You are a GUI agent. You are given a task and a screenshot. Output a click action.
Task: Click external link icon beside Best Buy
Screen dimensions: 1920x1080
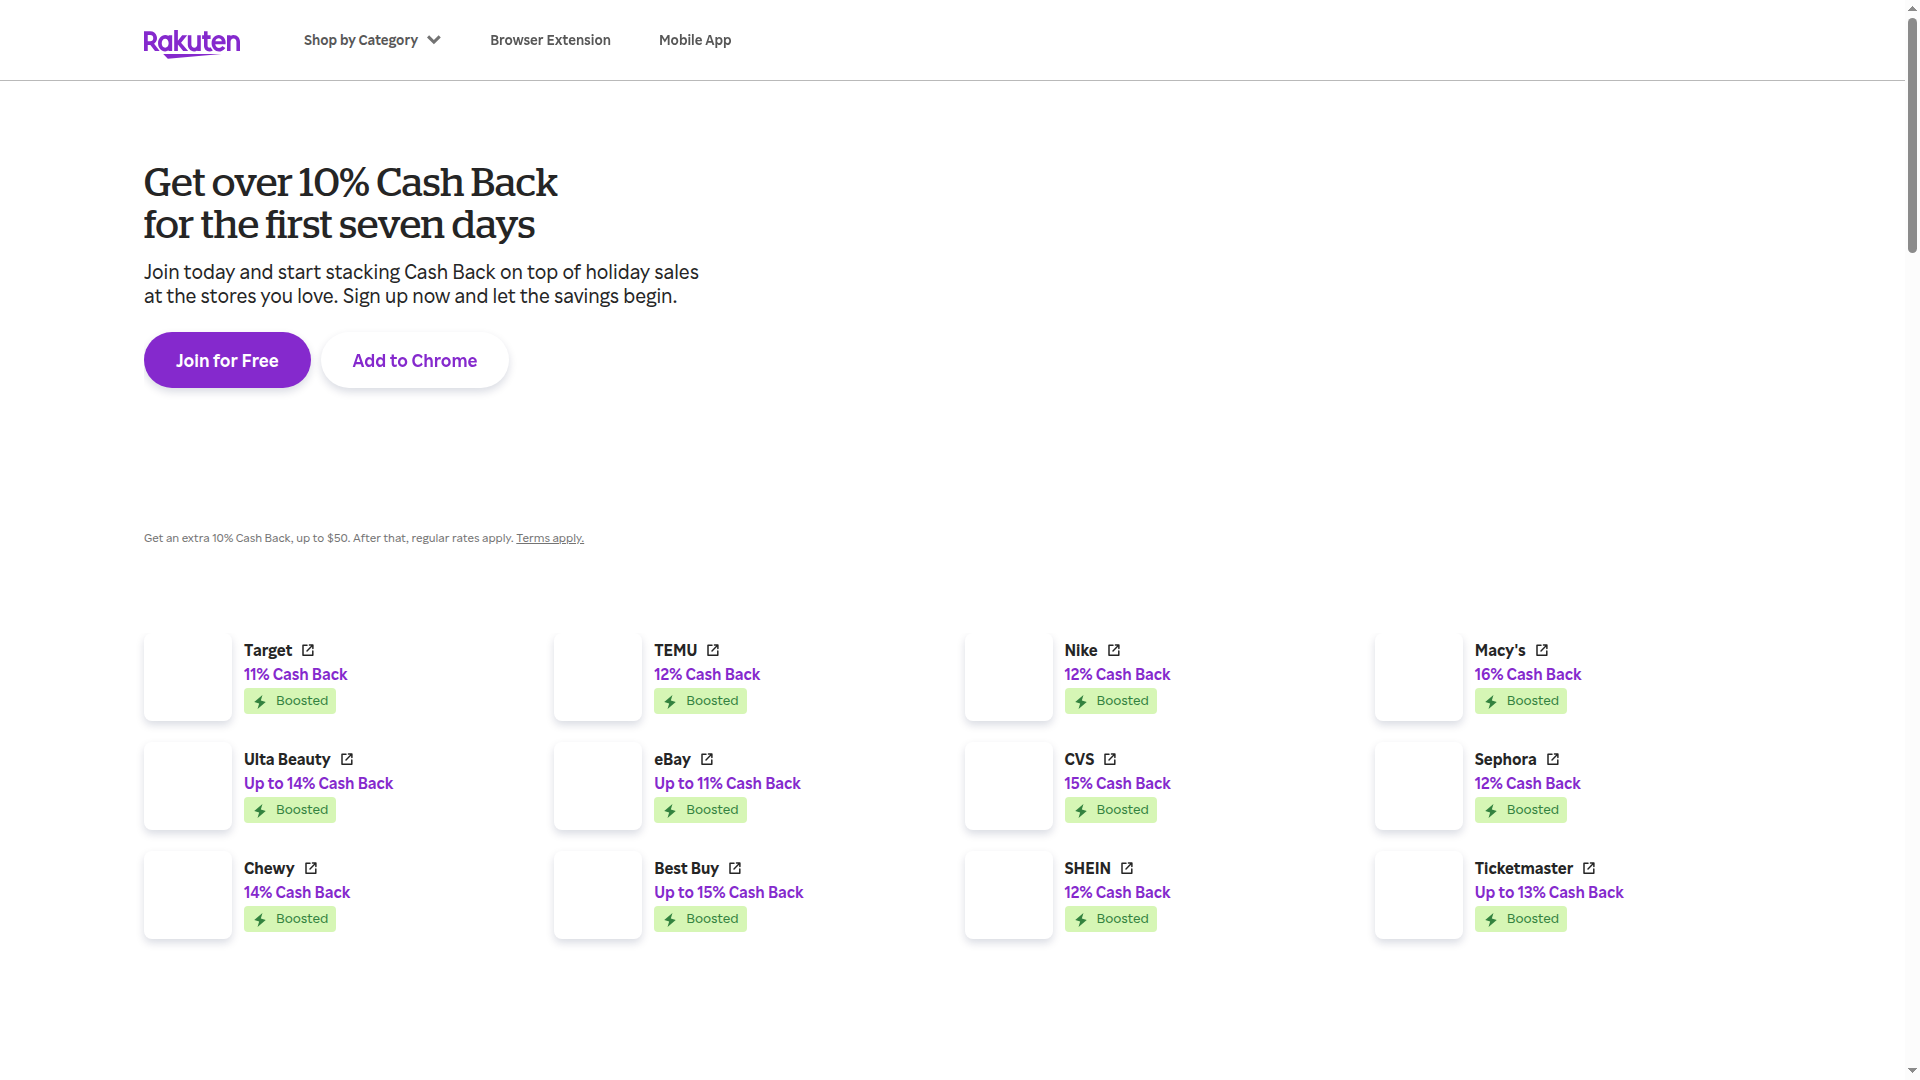[x=735, y=868]
